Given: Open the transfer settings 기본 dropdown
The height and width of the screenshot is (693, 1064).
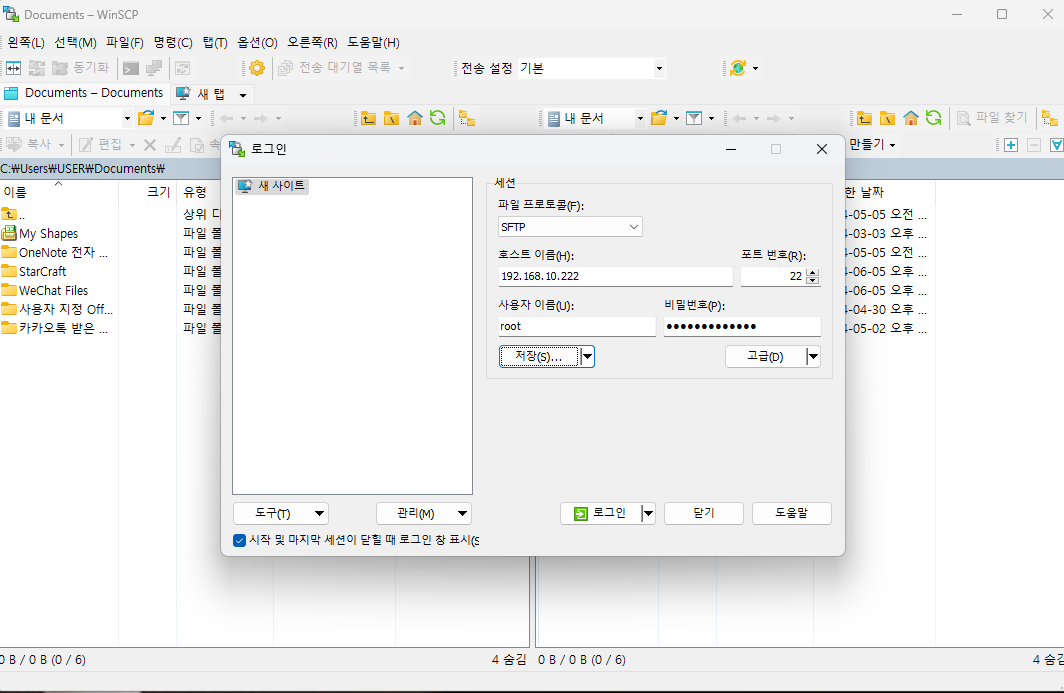Looking at the screenshot, I should click(x=659, y=68).
